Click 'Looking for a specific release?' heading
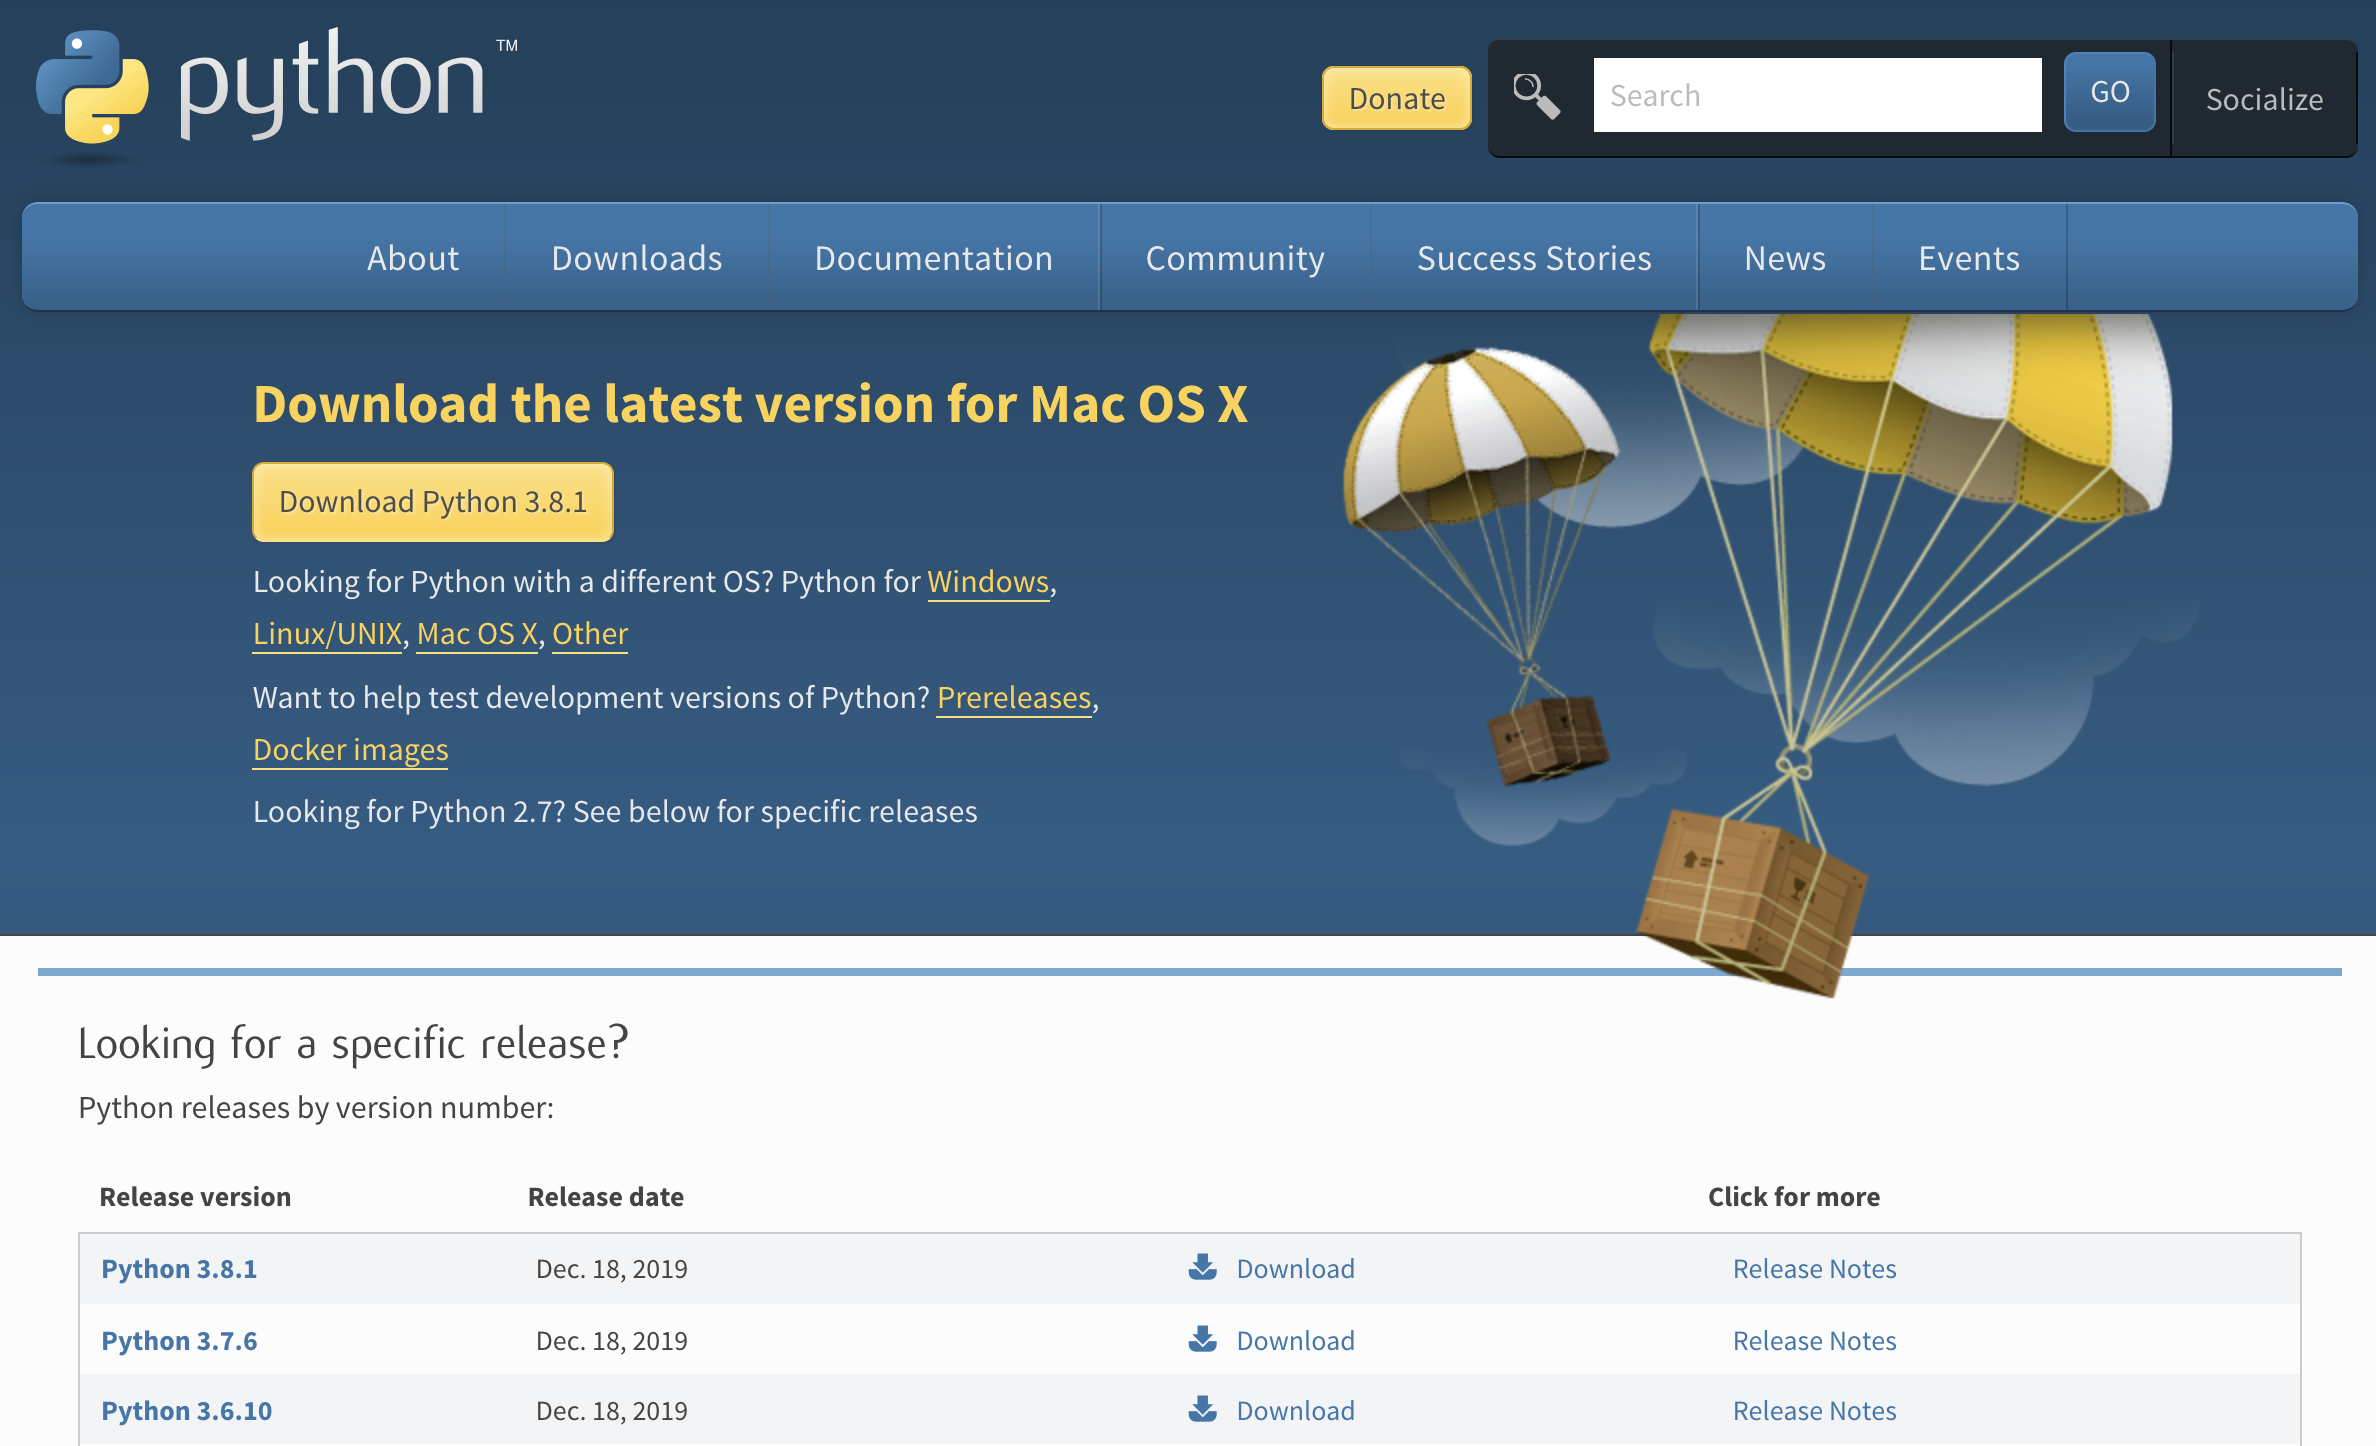The image size is (2376, 1446). (x=353, y=1044)
